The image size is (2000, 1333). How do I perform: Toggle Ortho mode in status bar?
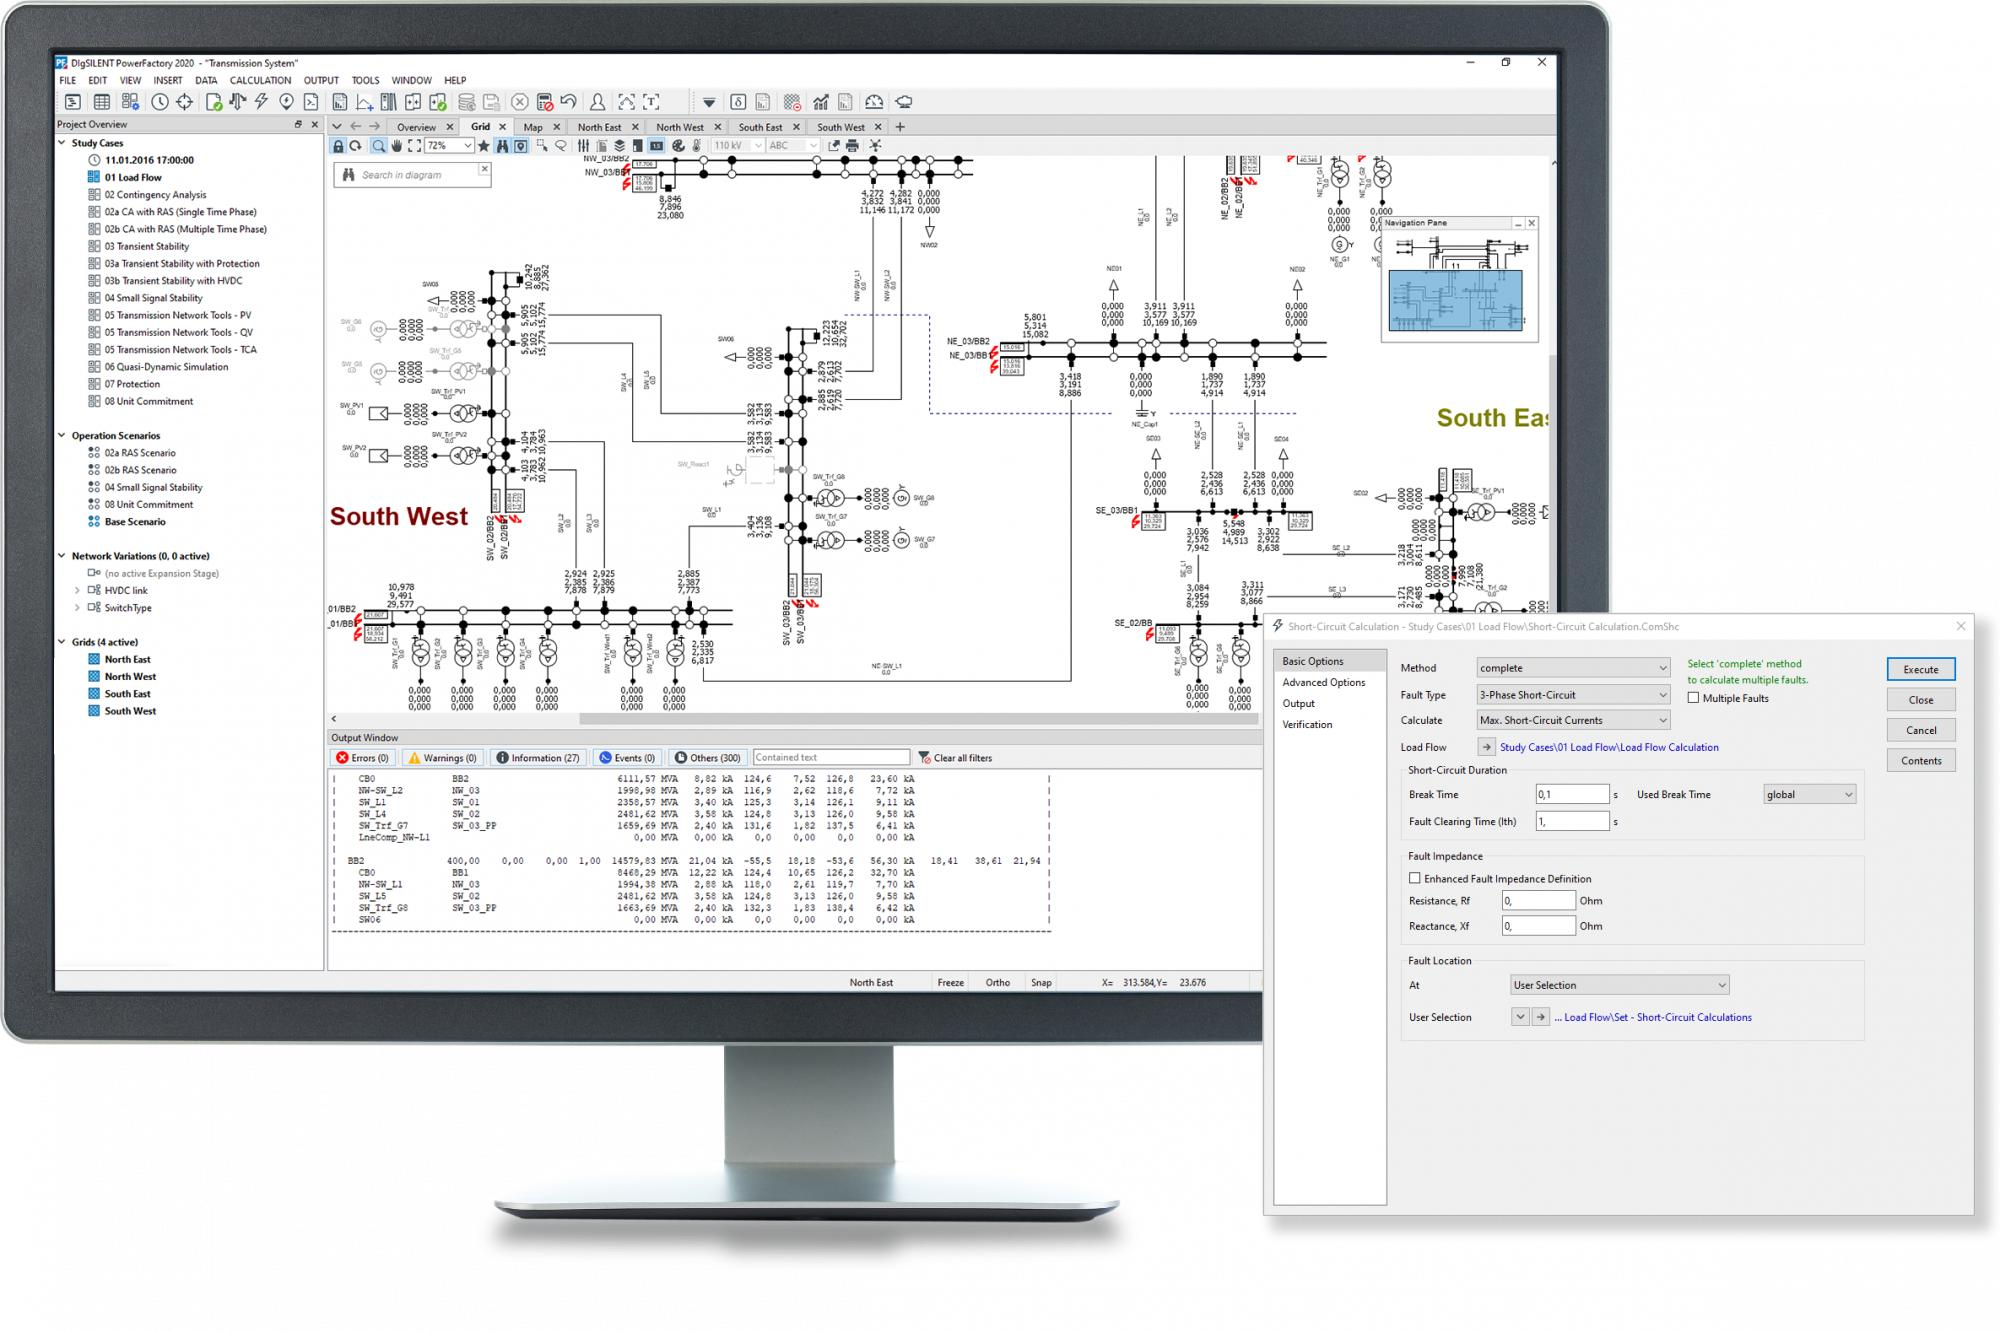(x=997, y=983)
